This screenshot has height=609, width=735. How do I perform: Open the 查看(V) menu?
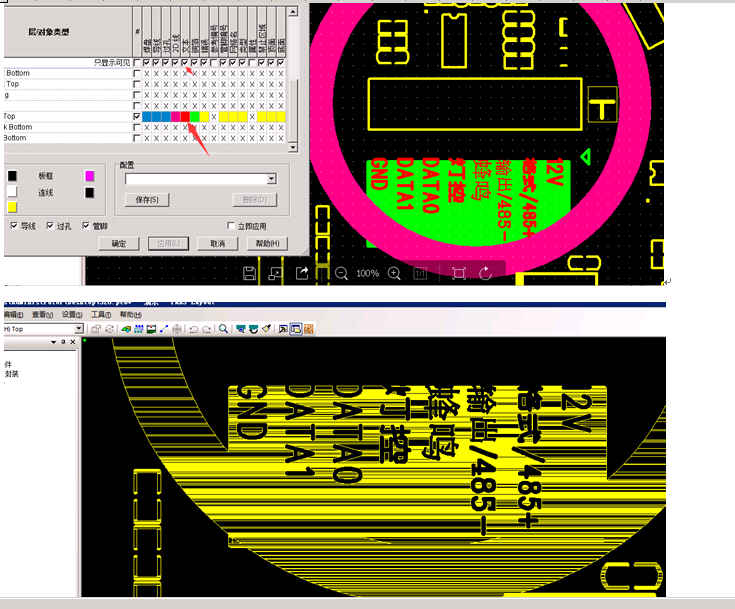(42, 315)
